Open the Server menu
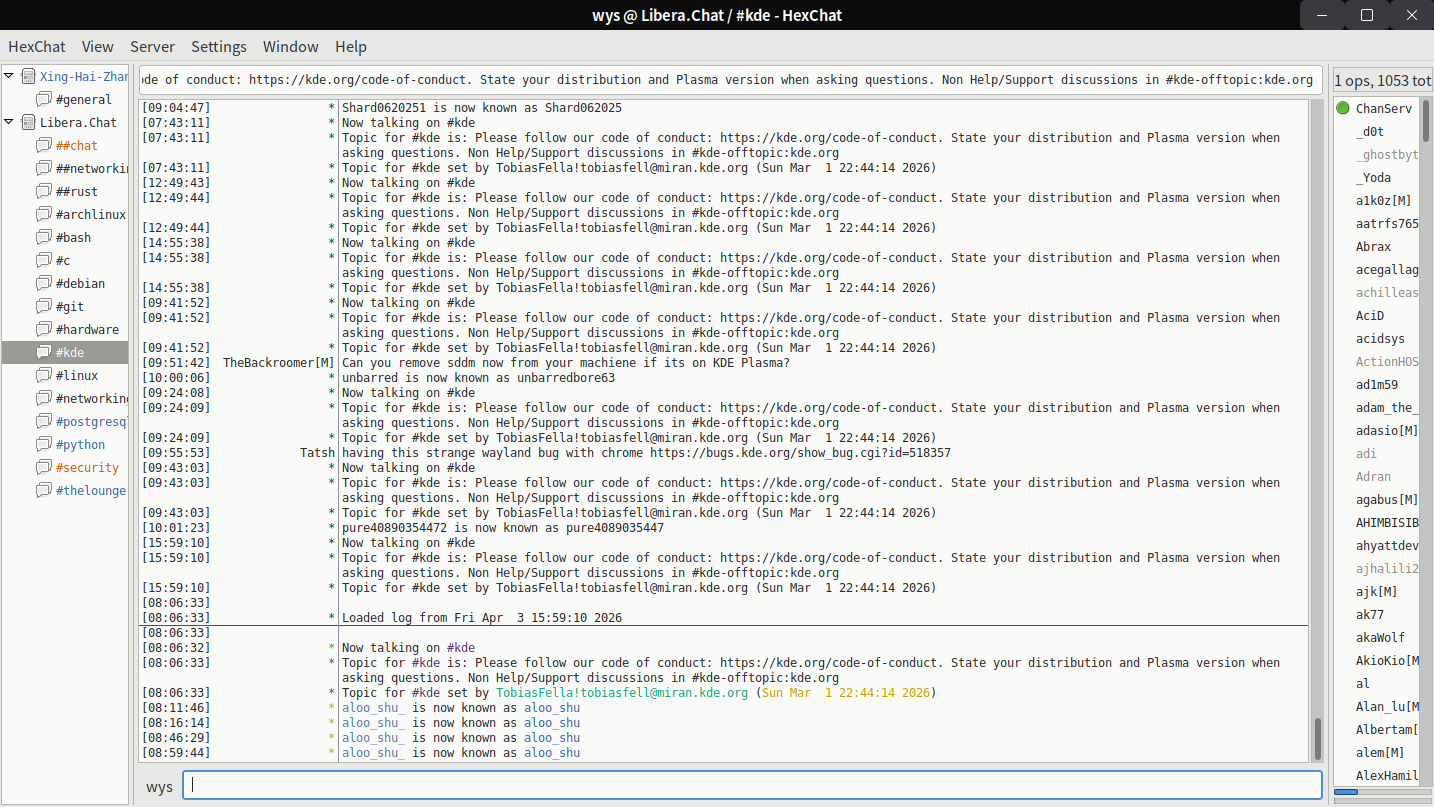Viewport: 1434px width, 807px height. [152, 46]
